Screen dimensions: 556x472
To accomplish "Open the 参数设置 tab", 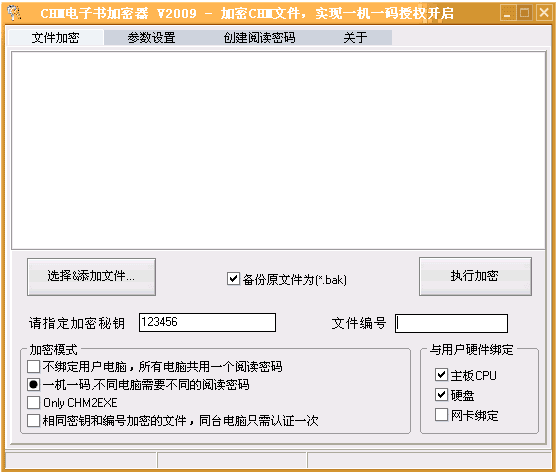I will [x=151, y=38].
